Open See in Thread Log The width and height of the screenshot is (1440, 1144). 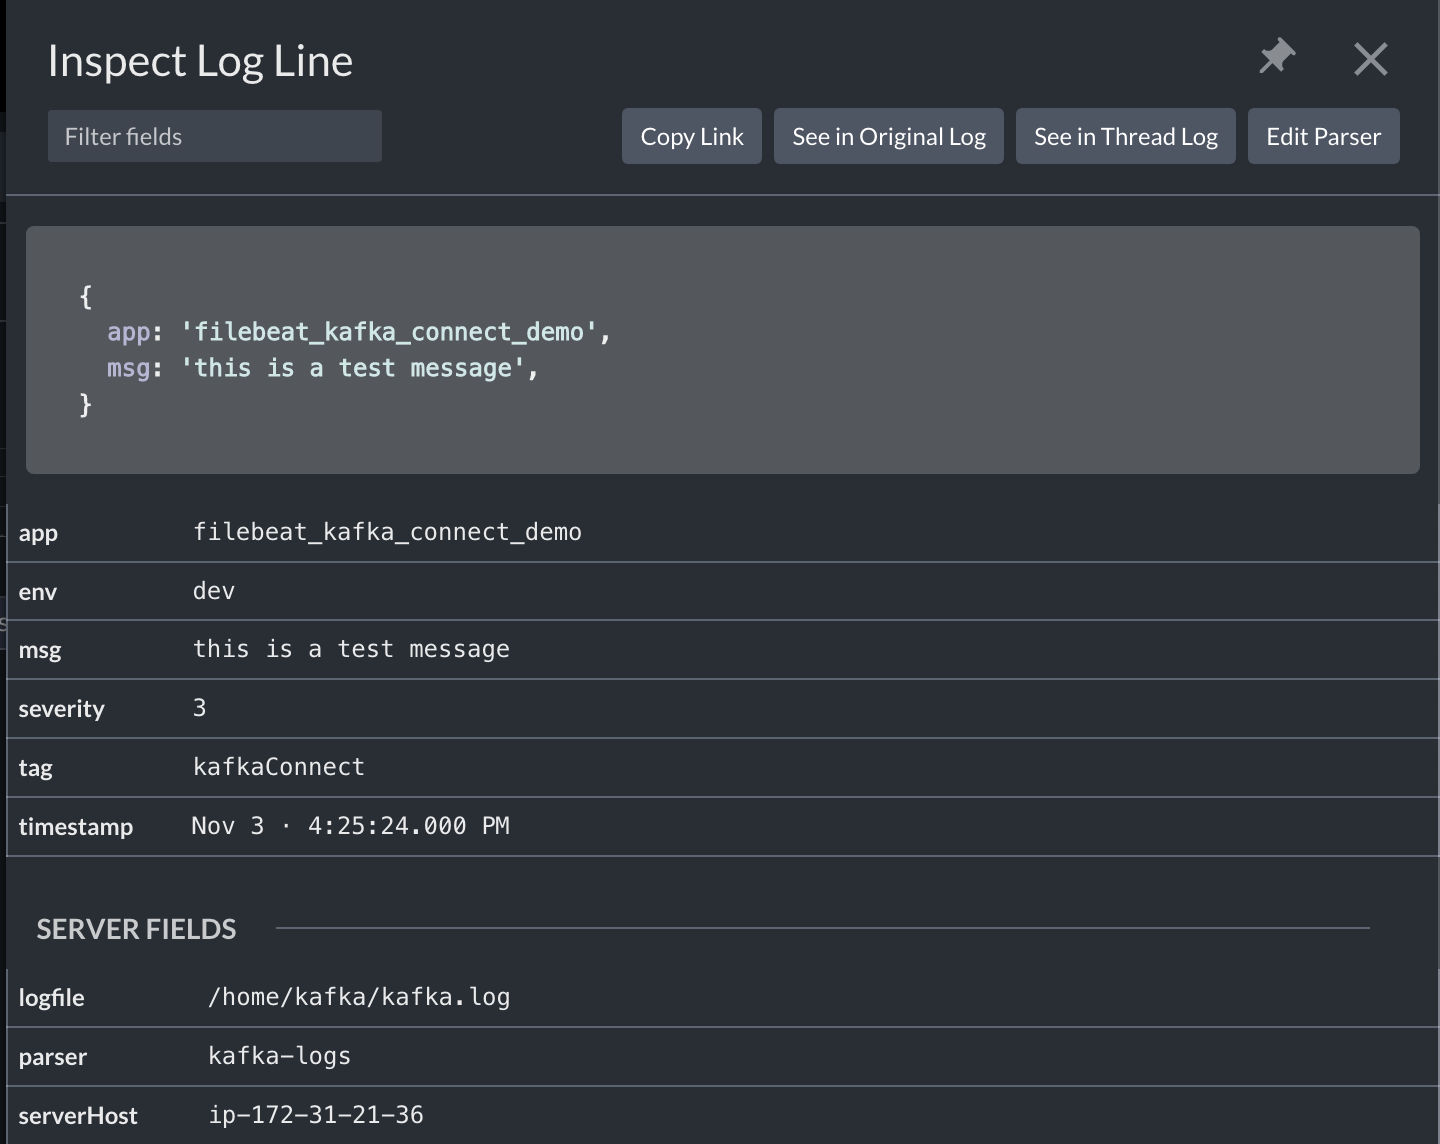pyautogui.click(x=1126, y=136)
